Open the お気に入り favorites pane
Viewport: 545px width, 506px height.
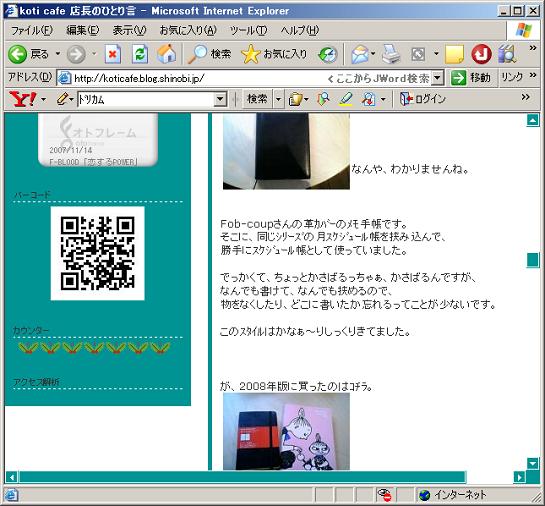point(275,54)
